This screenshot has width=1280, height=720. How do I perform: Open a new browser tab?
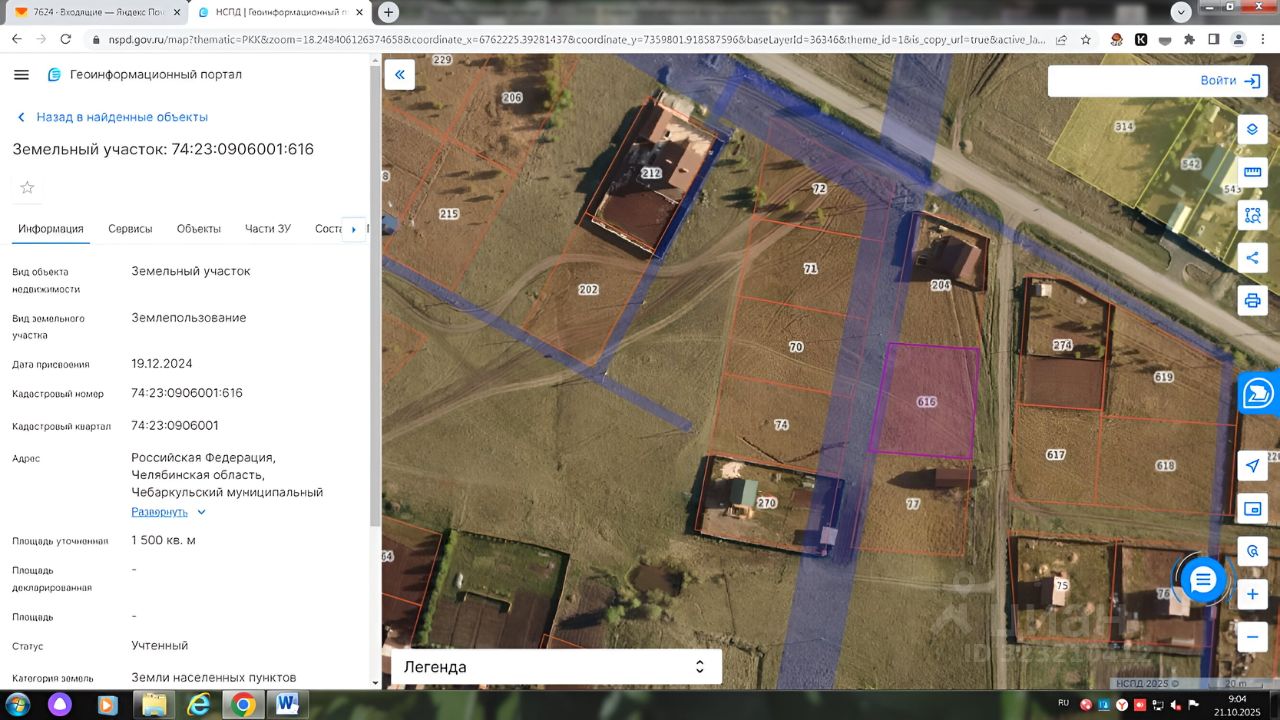pos(388,12)
